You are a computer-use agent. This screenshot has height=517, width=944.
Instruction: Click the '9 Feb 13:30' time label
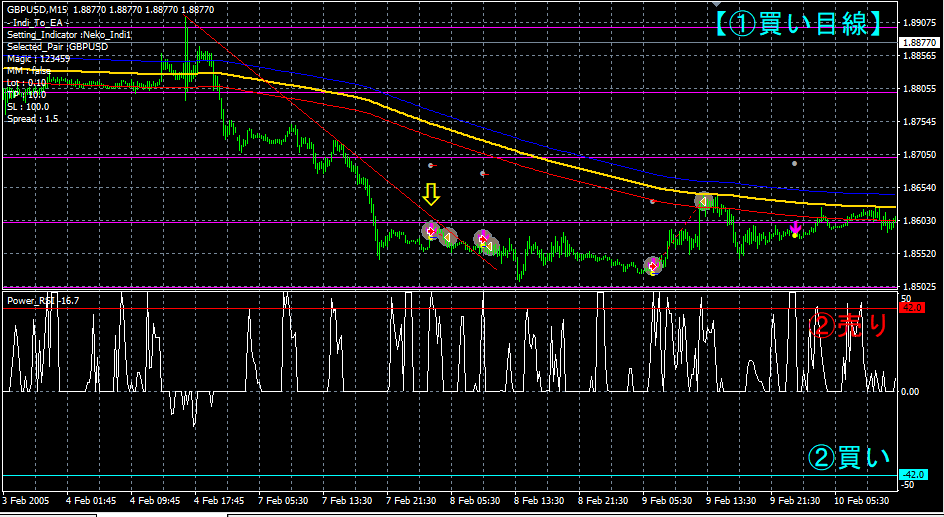pos(731,501)
